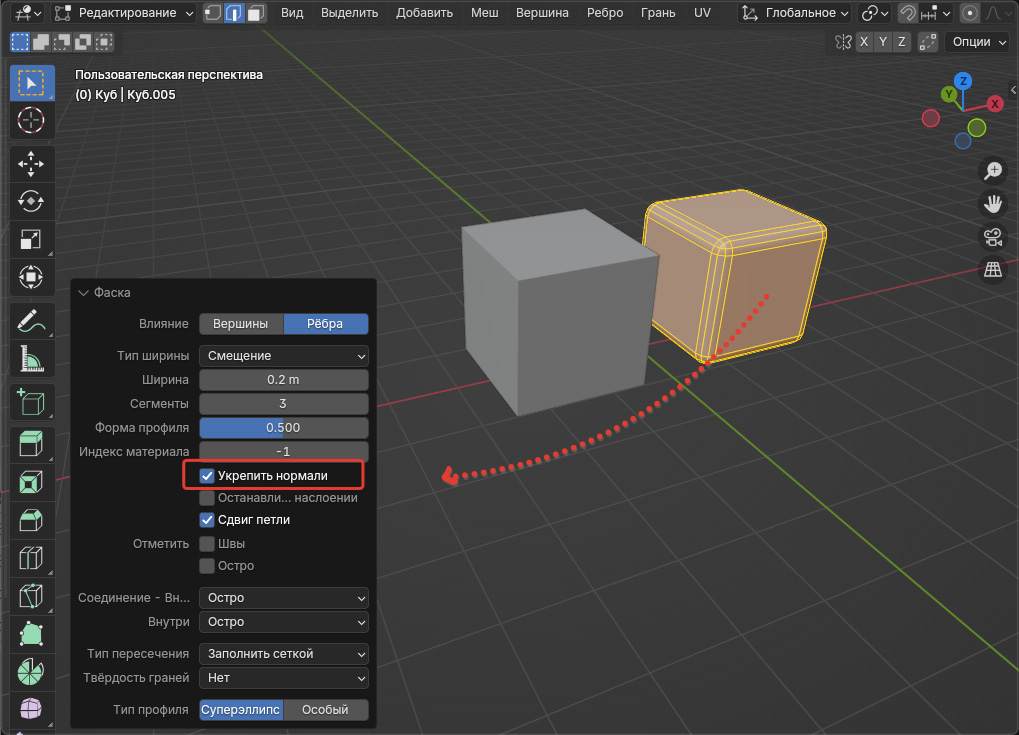Image resolution: width=1019 pixels, height=735 pixels.
Task: Select Вершины influence button
Action: (241, 324)
